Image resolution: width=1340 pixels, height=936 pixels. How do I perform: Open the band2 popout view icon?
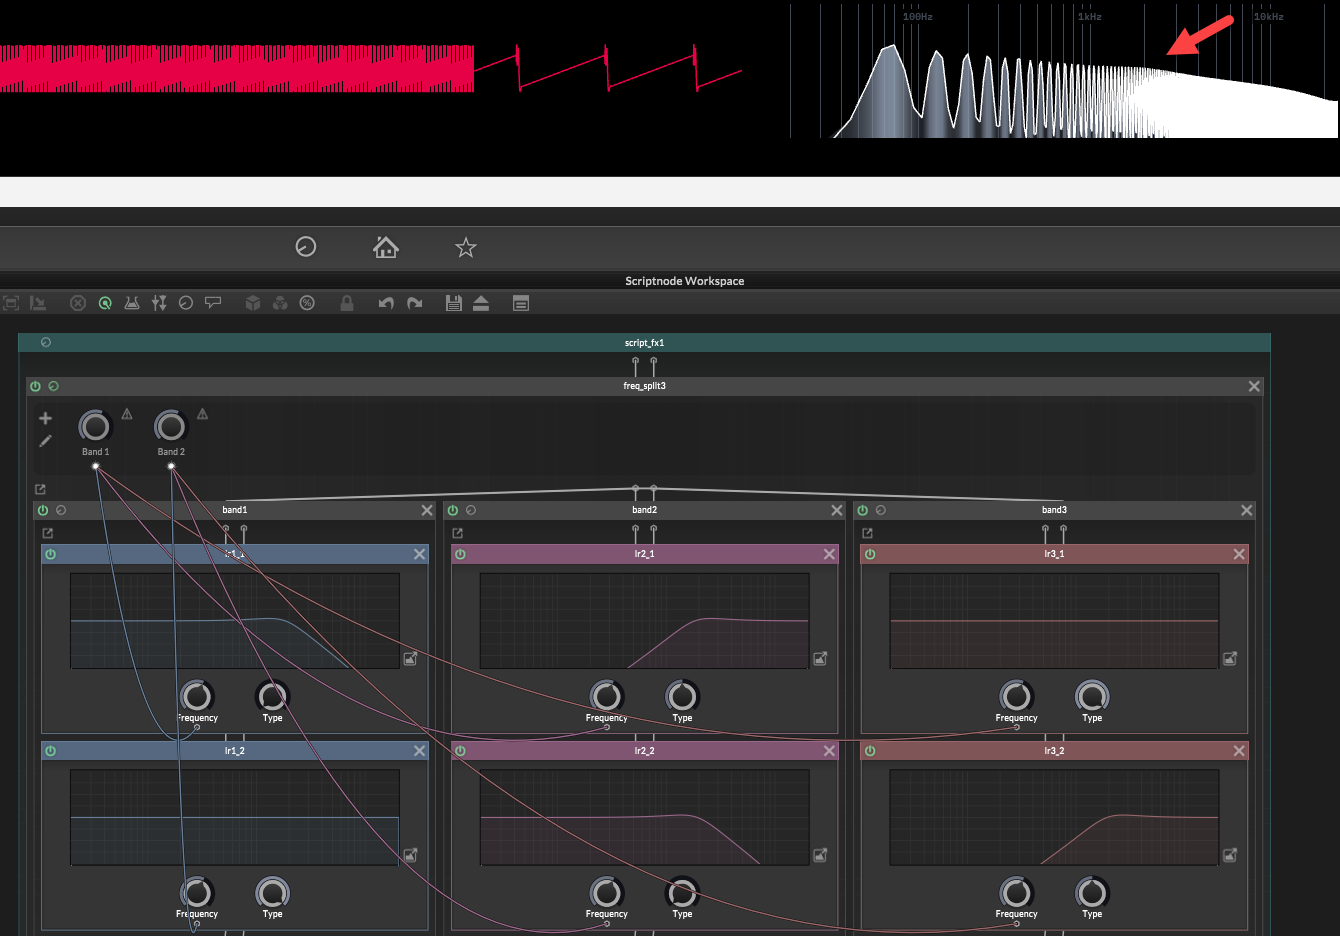tap(457, 533)
